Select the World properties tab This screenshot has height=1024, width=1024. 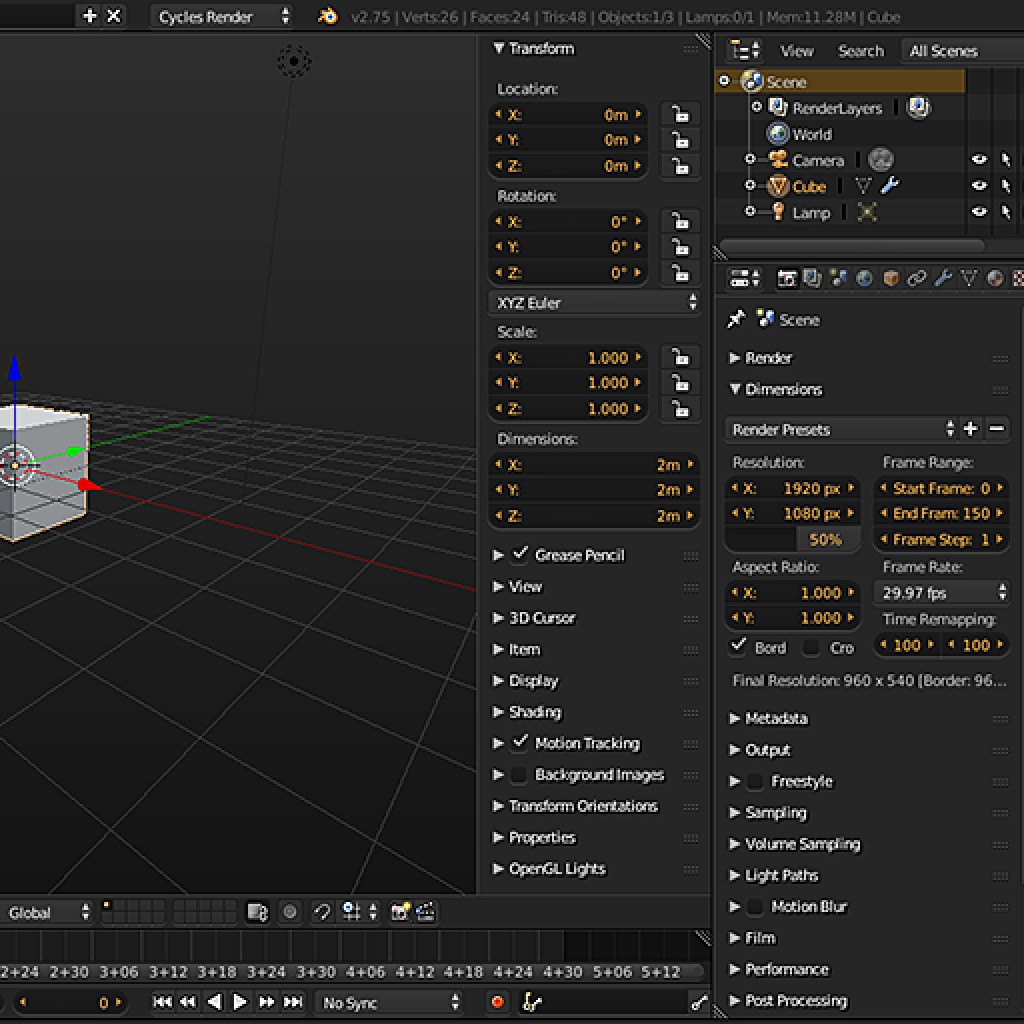tap(866, 279)
